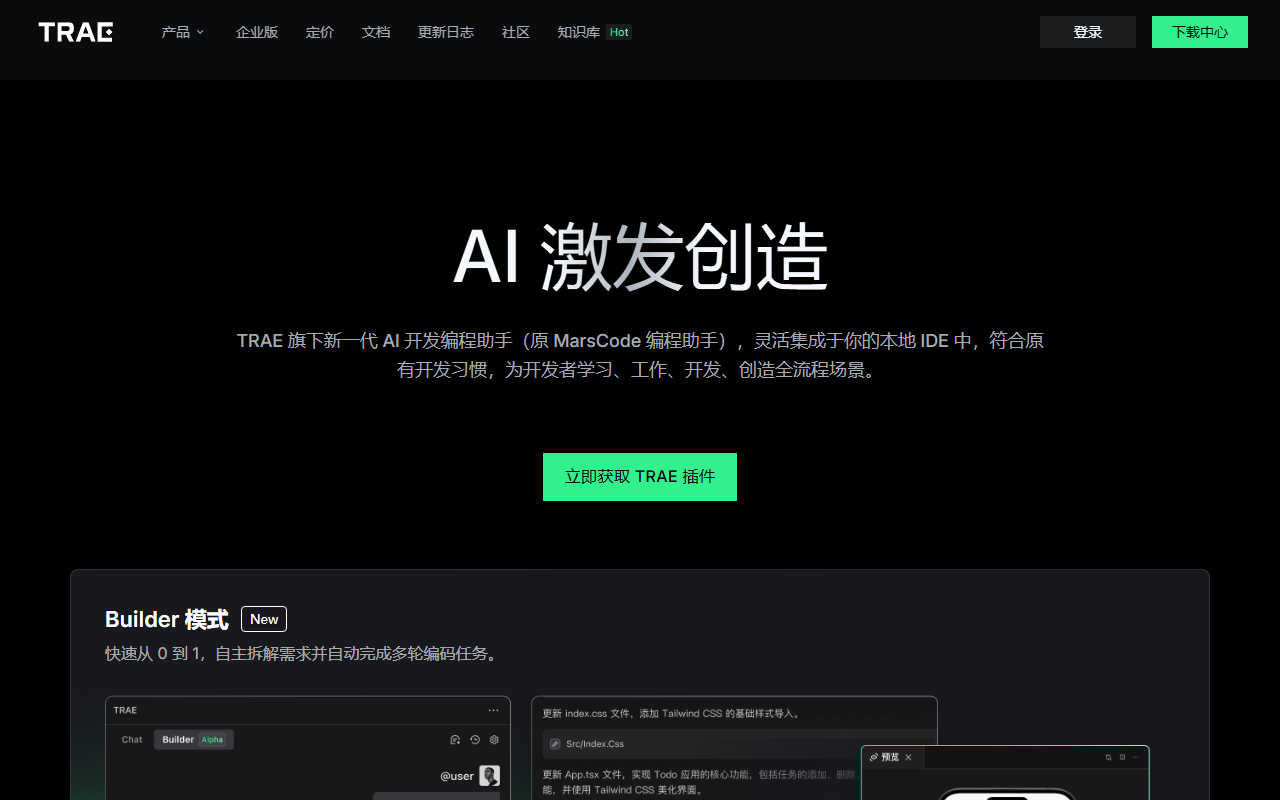Click the '更新 index.css 文件' line
Viewport: 1280px width, 800px height.
click(670, 714)
